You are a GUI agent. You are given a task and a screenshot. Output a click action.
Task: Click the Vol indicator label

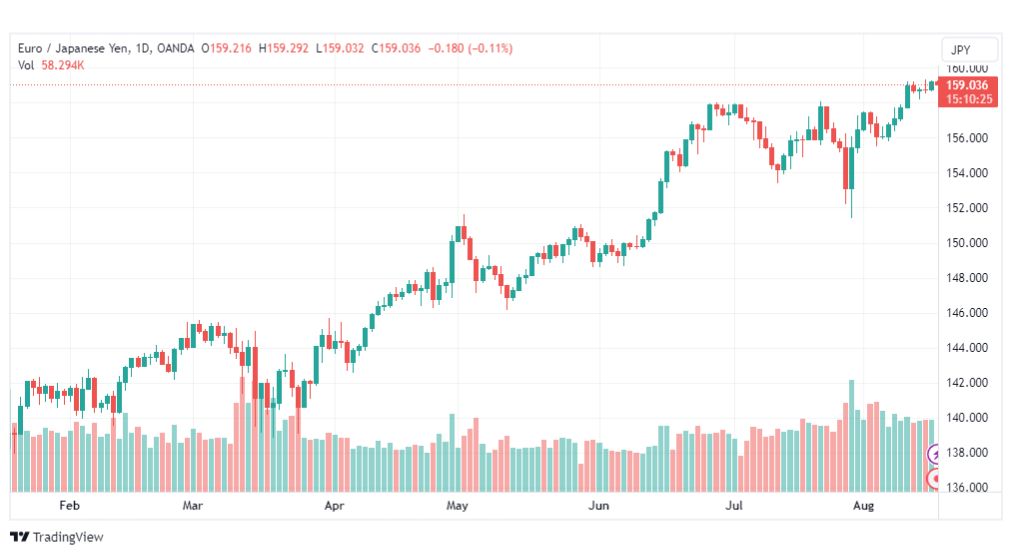[26, 65]
